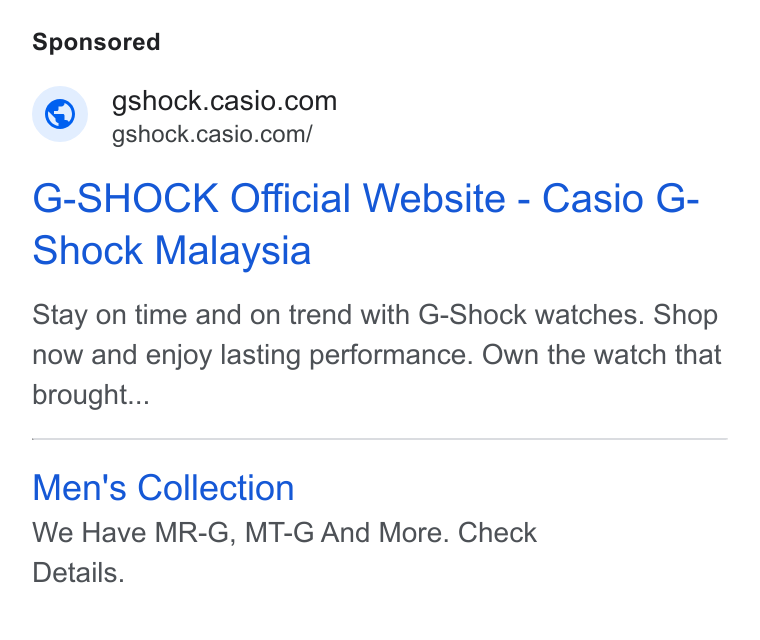Click the light-blue circle around the globe
Image resolution: width=760 pixels, height=640 pixels.
(x=60, y=114)
